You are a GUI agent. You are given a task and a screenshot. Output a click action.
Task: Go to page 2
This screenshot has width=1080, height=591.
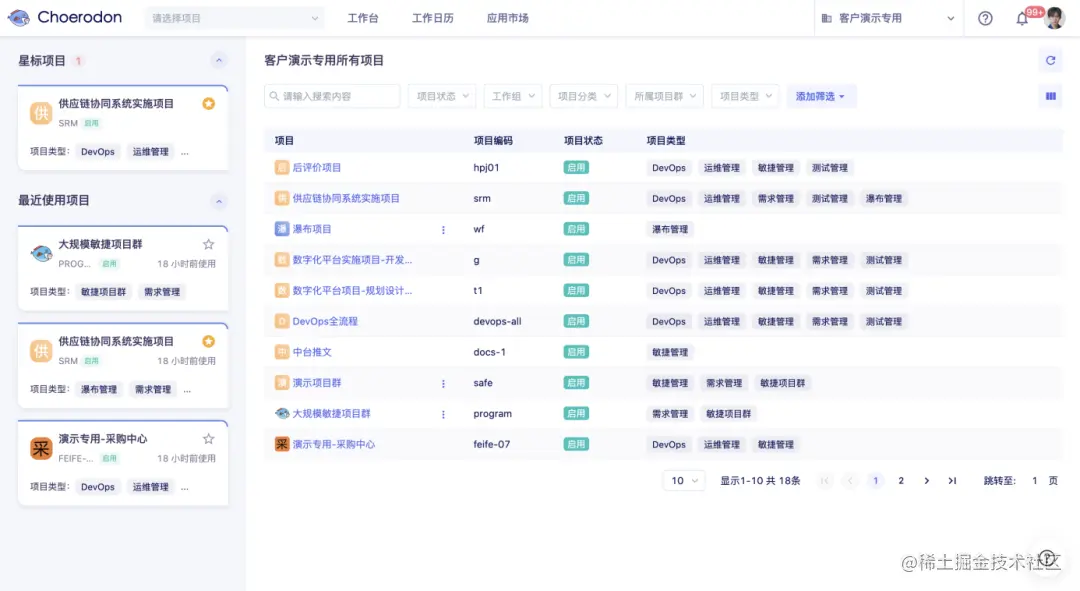[901, 481]
